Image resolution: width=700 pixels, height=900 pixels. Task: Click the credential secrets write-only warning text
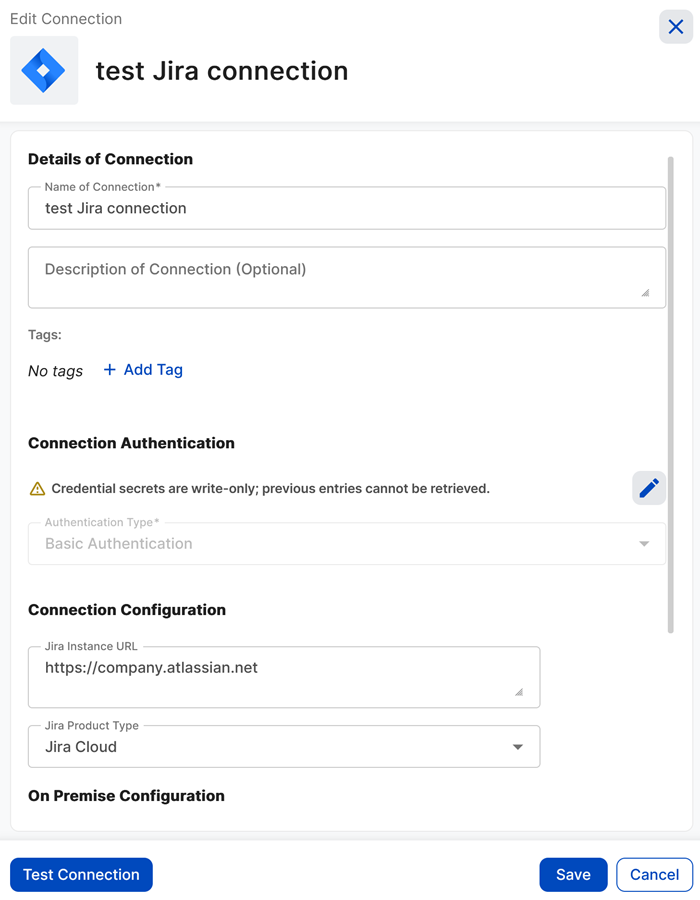[x=270, y=488]
